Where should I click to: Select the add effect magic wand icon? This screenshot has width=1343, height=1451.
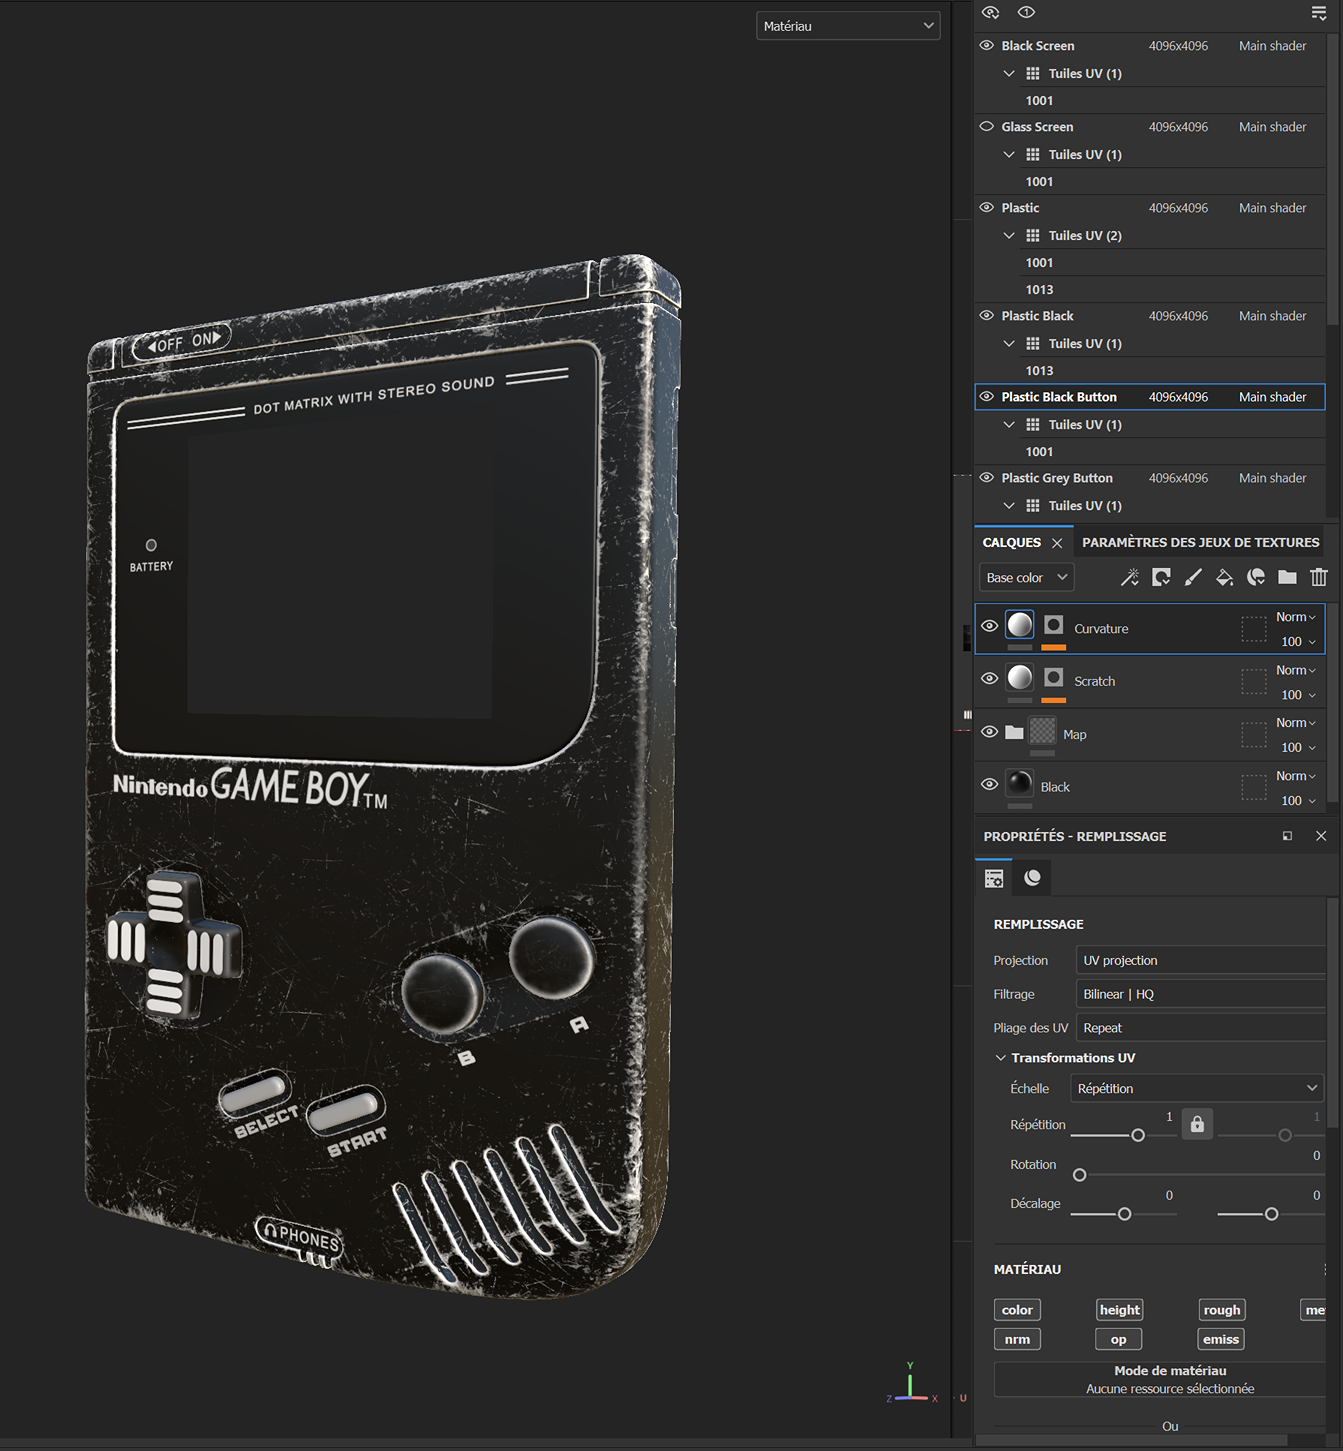point(1130,577)
